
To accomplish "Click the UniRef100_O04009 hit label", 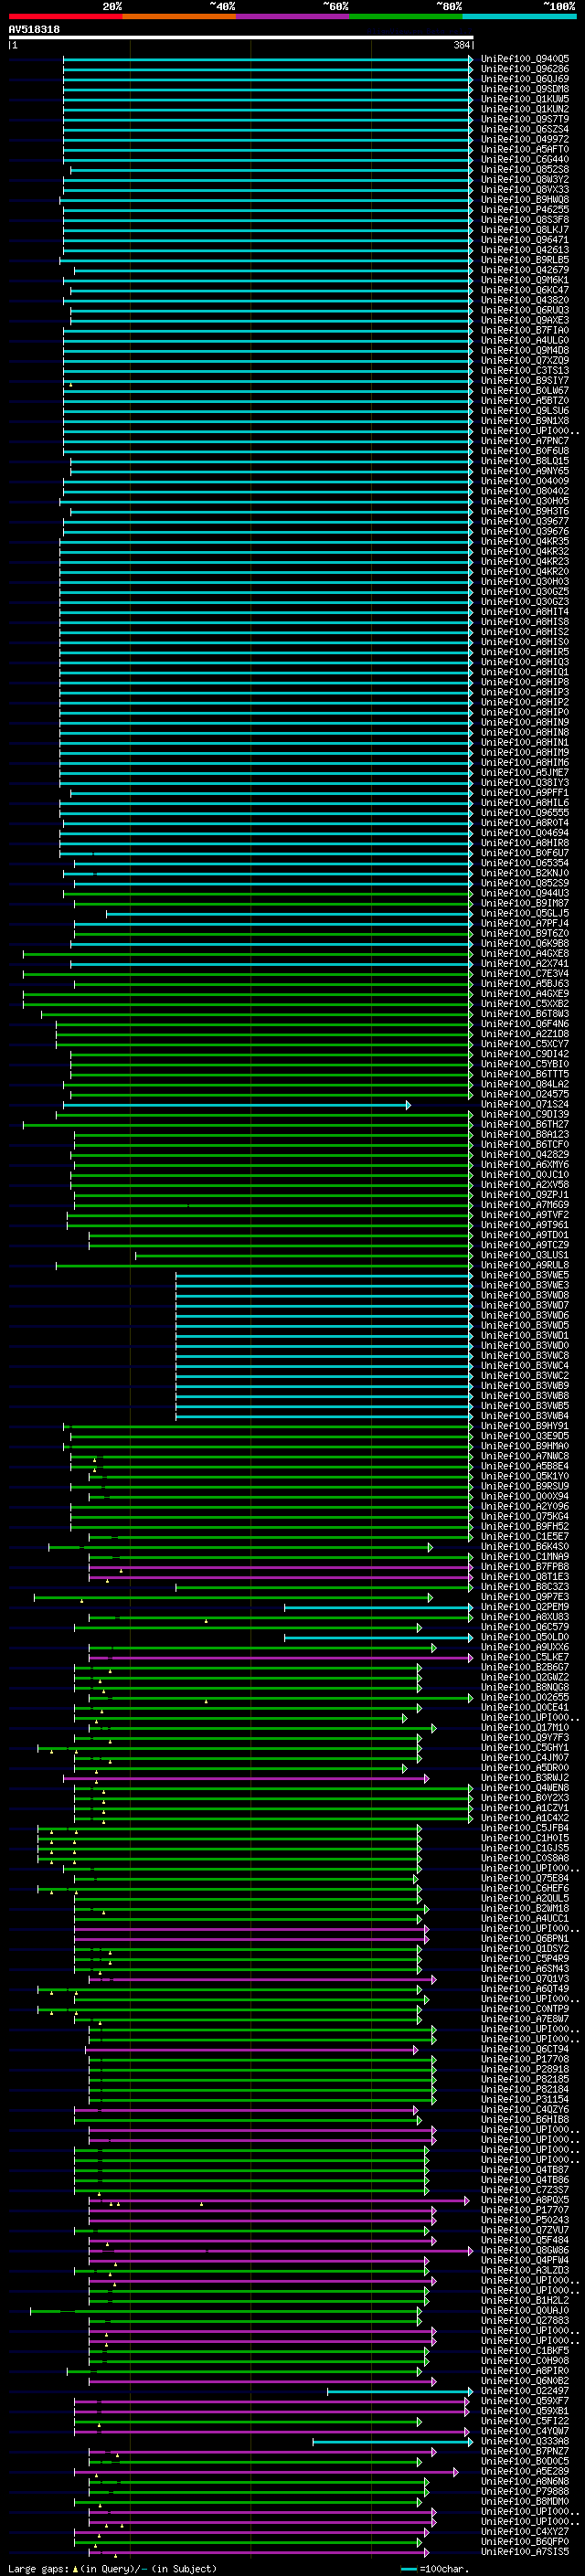I will (x=525, y=481).
